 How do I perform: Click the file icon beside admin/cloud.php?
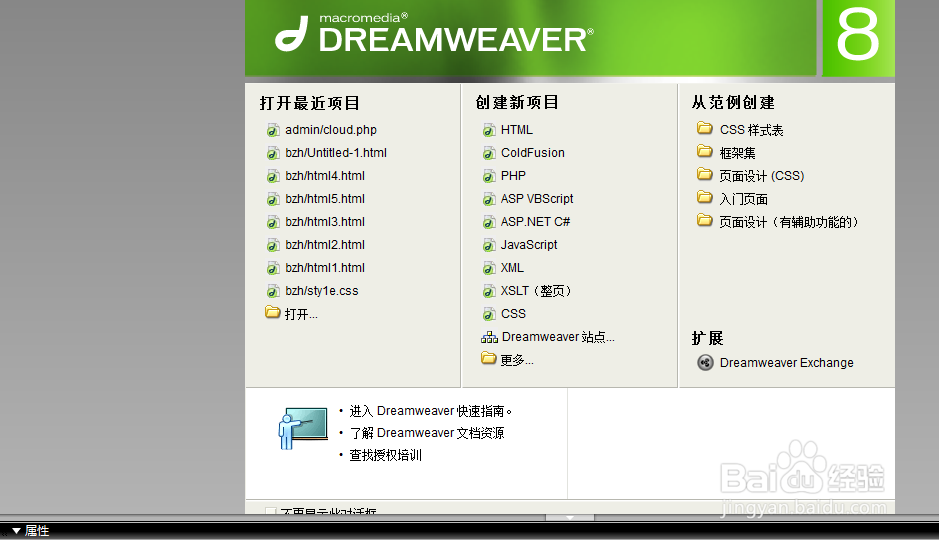[273, 130]
